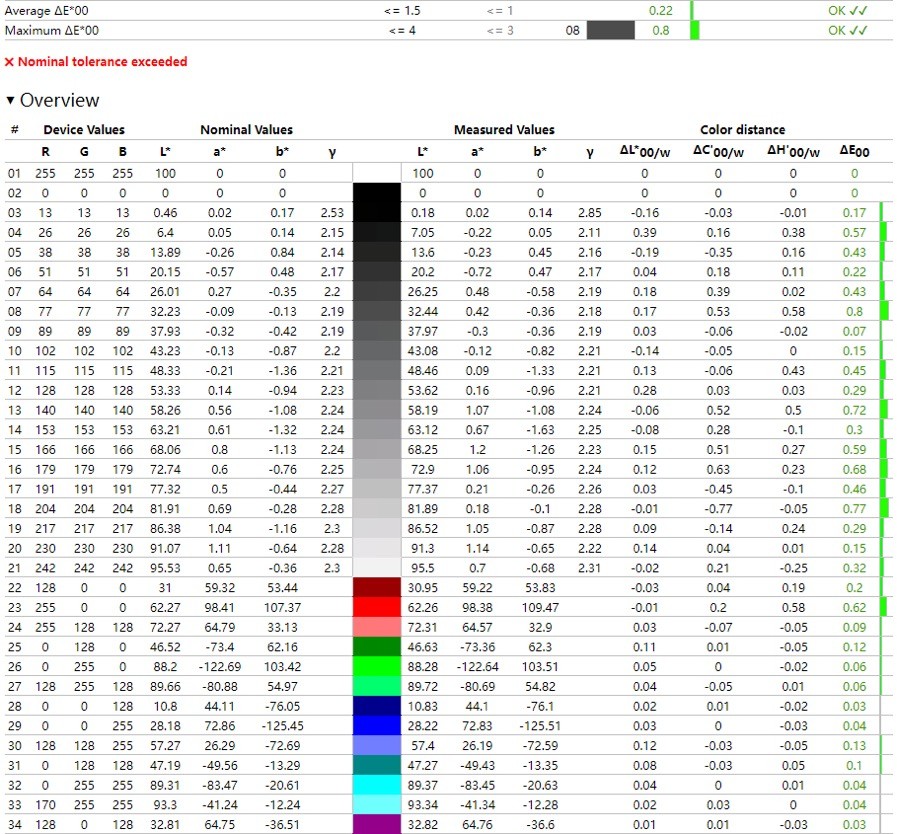
Task: Click the nominal L* 53.33 in row 12
Action: pyautogui.click(x=165, y=390)
